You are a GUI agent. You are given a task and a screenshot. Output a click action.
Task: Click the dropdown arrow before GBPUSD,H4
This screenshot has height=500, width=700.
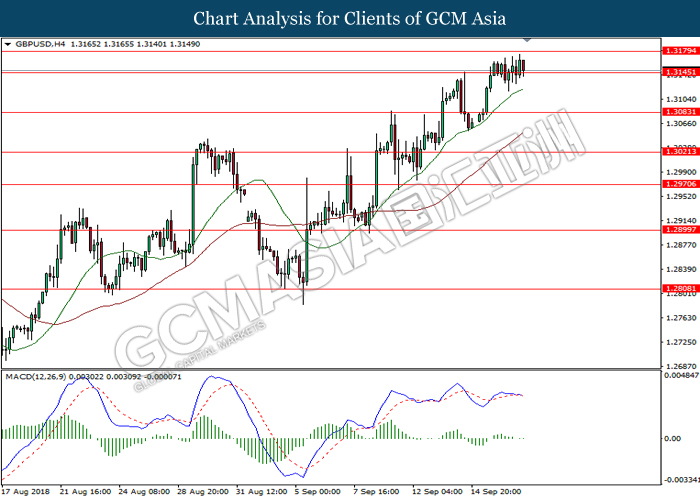[x=8, y=44]
